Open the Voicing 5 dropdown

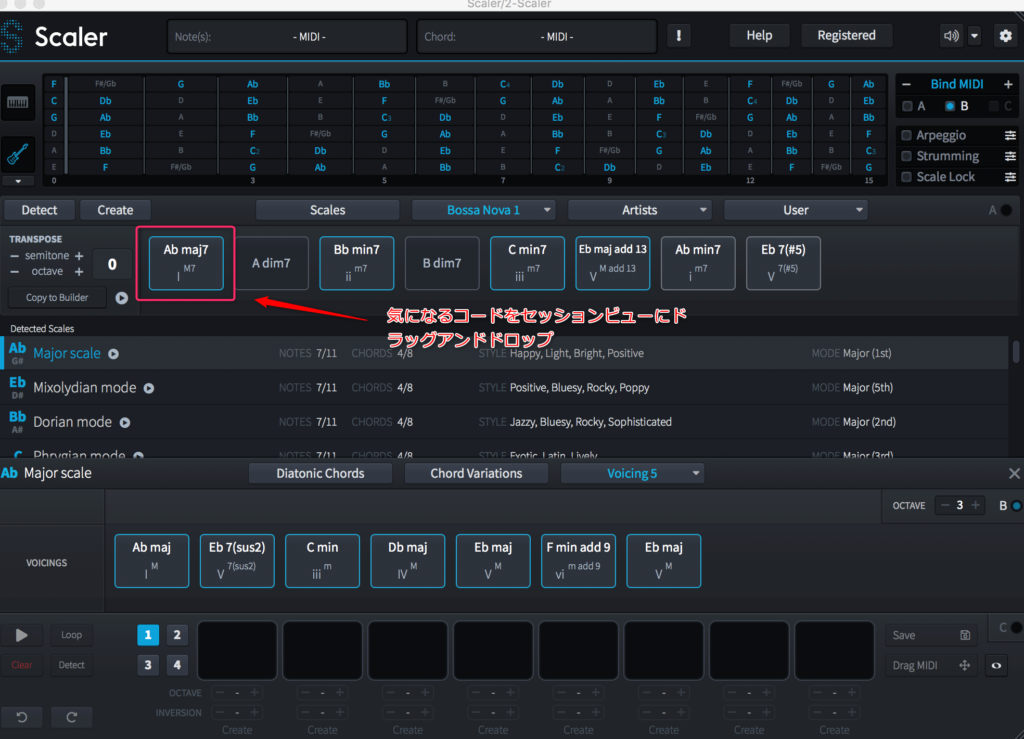(633, 473)
